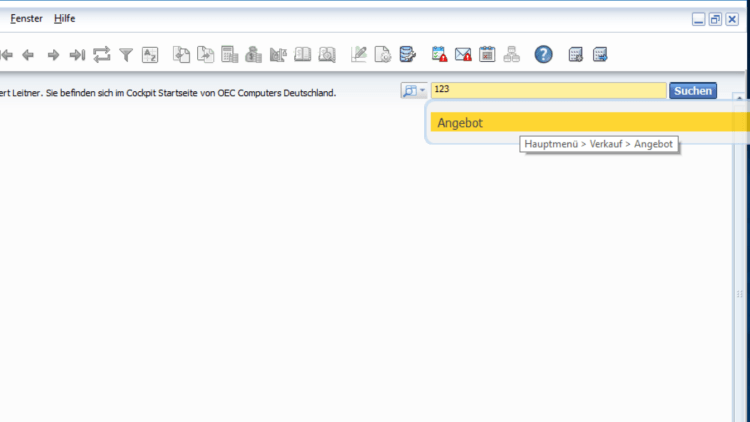
Task: Click the help question mark icon
Action: [x=543, y=55]
